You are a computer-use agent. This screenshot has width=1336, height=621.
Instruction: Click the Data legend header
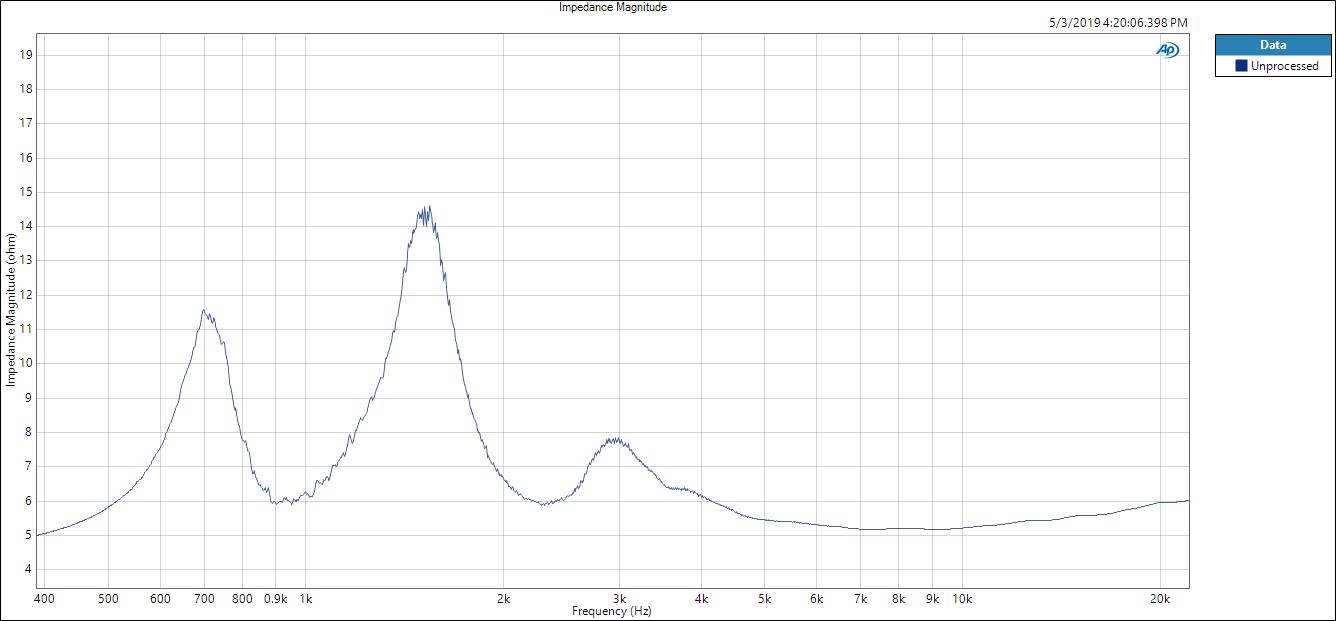coord(1273,44)
